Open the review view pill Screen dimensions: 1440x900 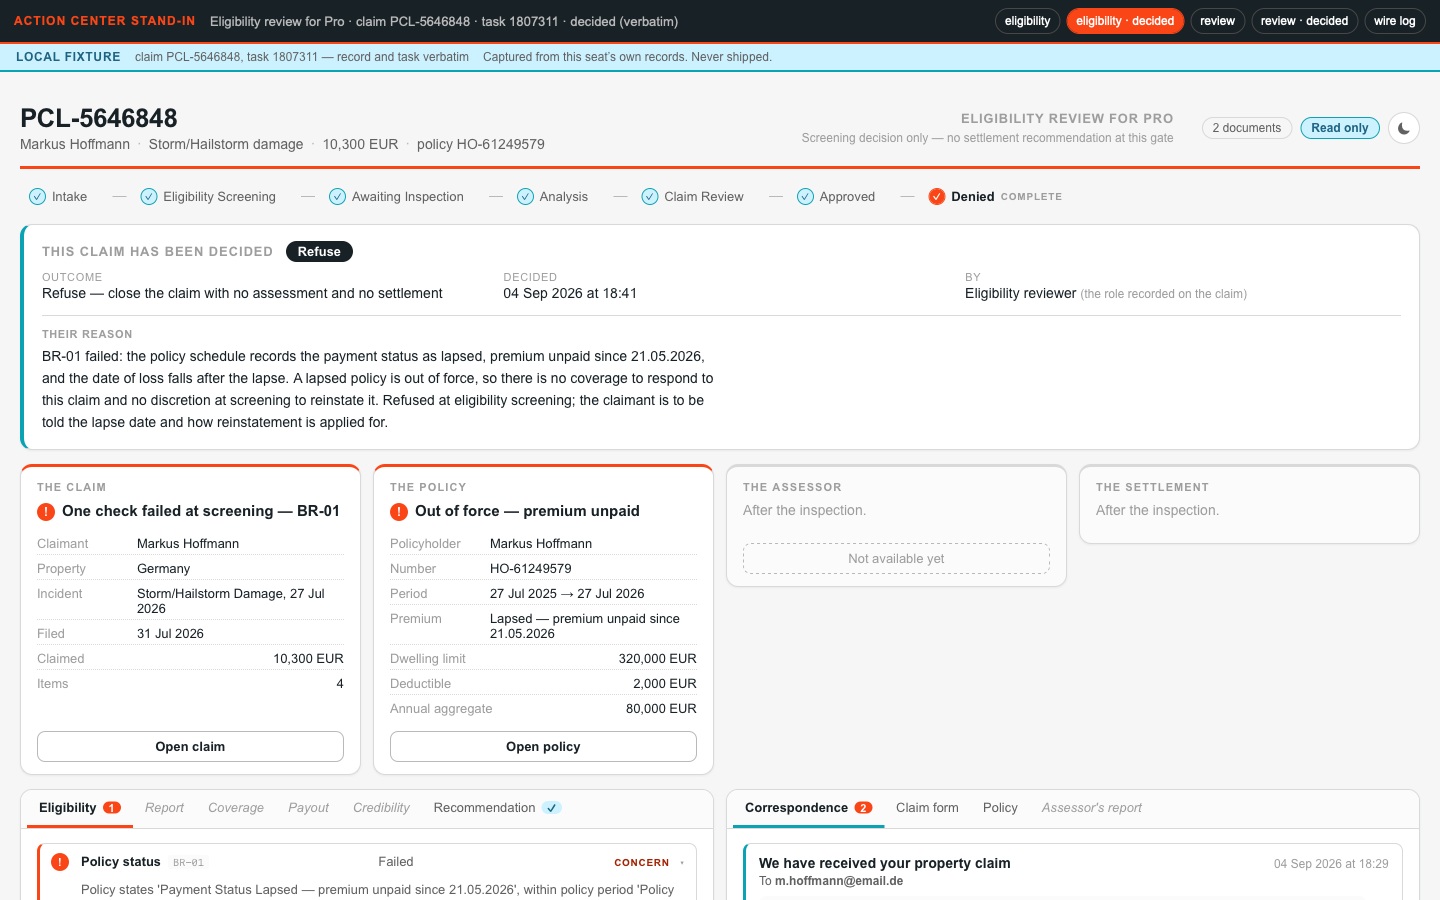(1217, 21)
